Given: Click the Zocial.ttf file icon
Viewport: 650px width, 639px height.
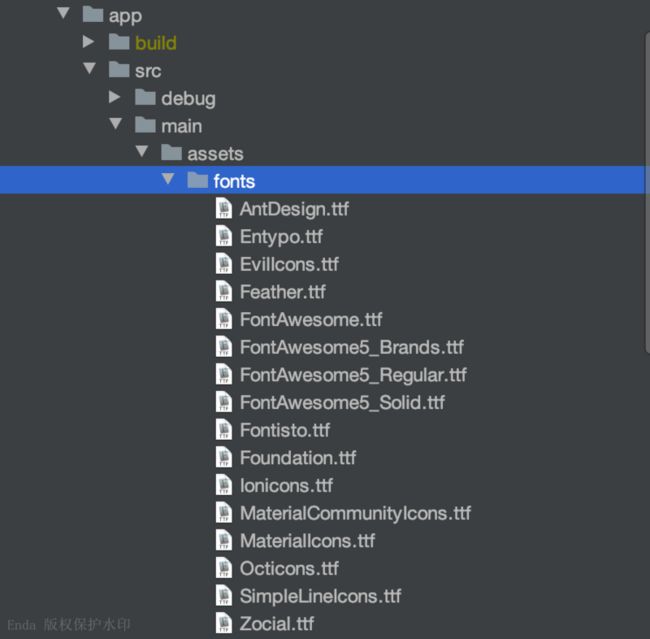Looking at the screenshot, I should tap(224, 623).
